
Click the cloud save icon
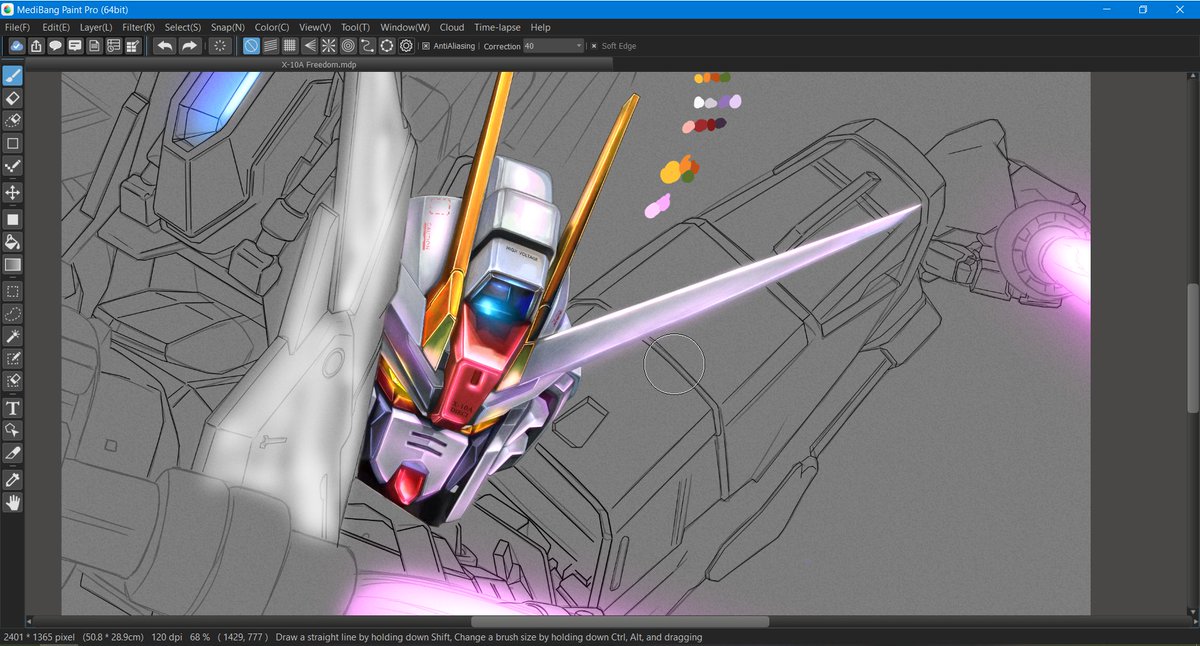(17, 46)
